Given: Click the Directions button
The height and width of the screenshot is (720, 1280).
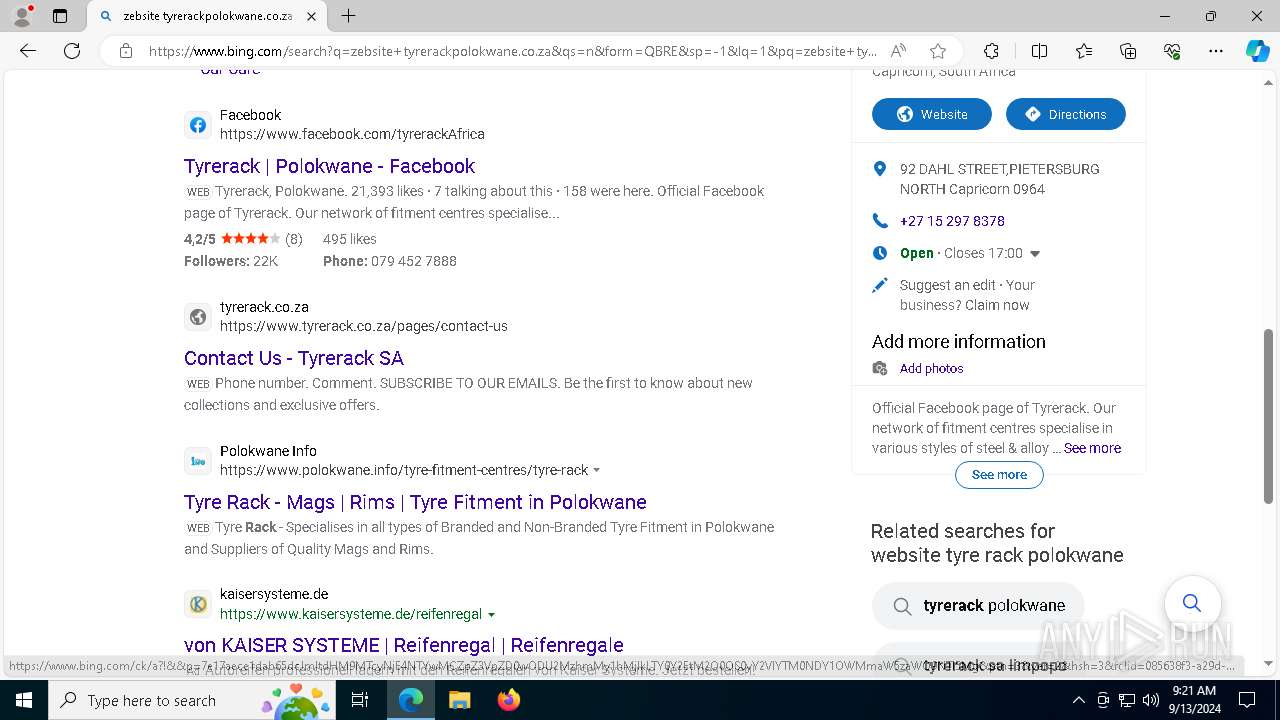Looking at the screenshot, I should click(x=1066, y=114).
